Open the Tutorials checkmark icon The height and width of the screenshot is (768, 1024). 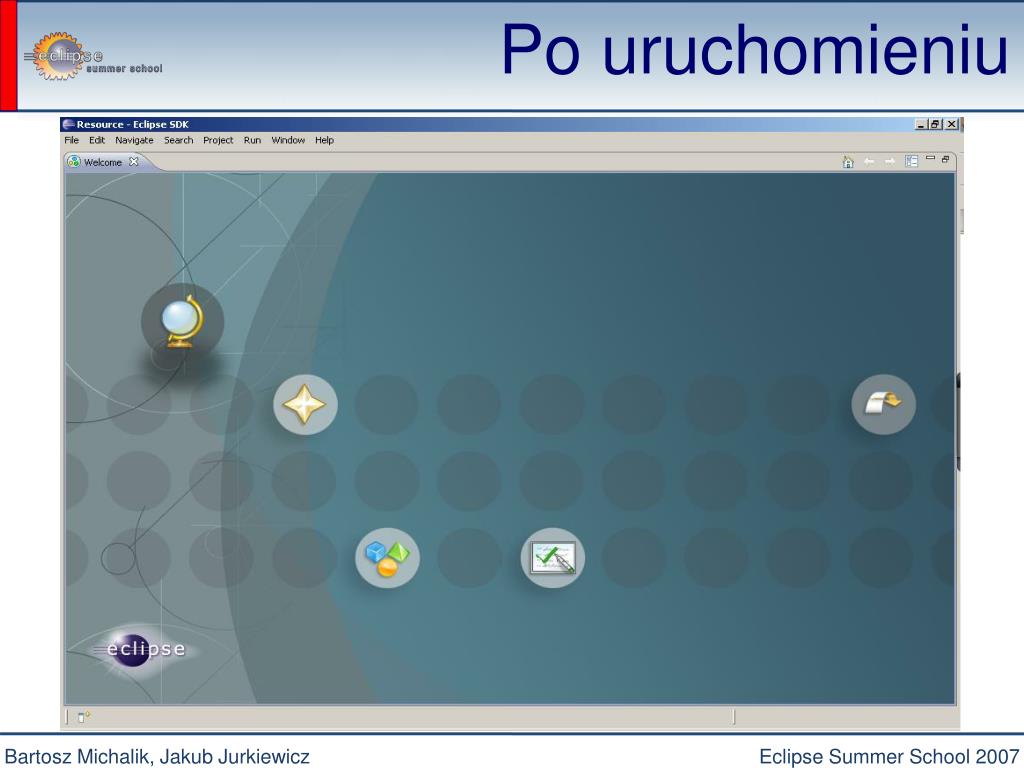point(552,558)
